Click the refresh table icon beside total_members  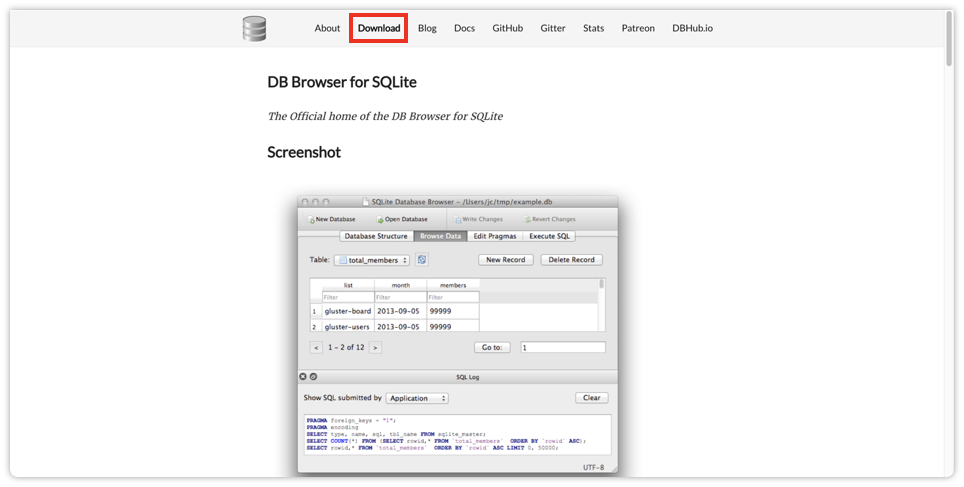422,259
